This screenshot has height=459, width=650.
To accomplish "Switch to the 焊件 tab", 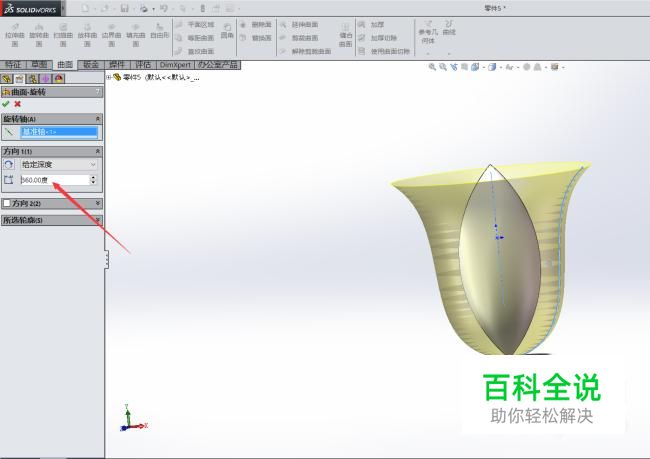I will (116, 65).
